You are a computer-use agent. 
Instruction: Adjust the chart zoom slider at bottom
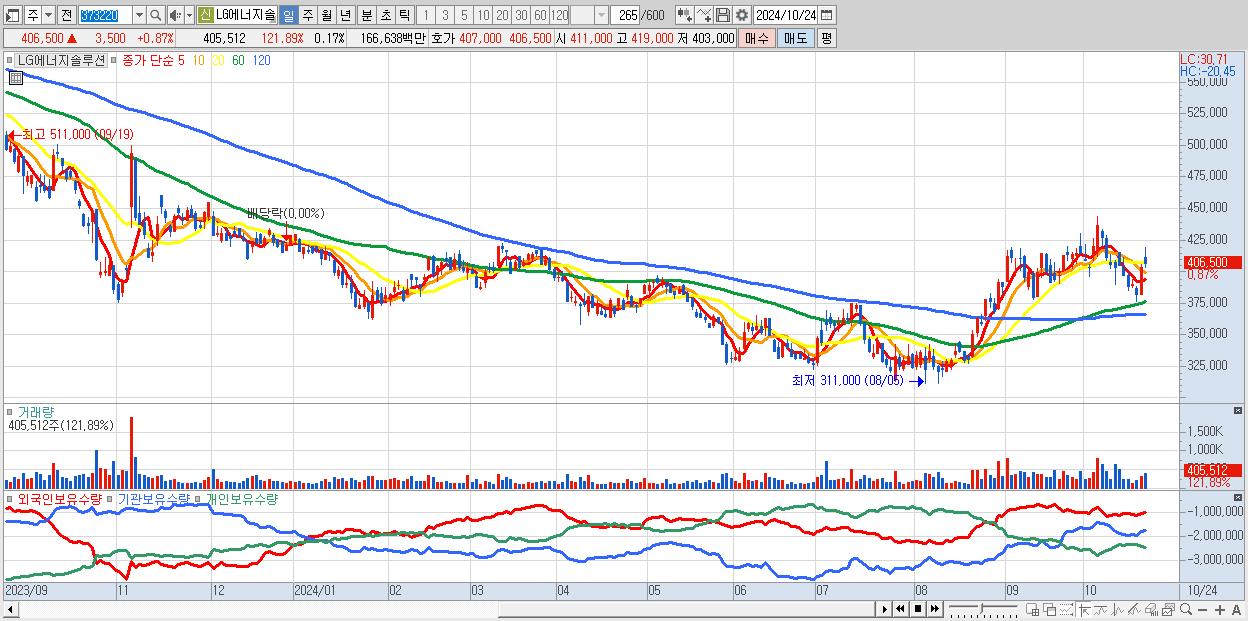tap(981, 609)
